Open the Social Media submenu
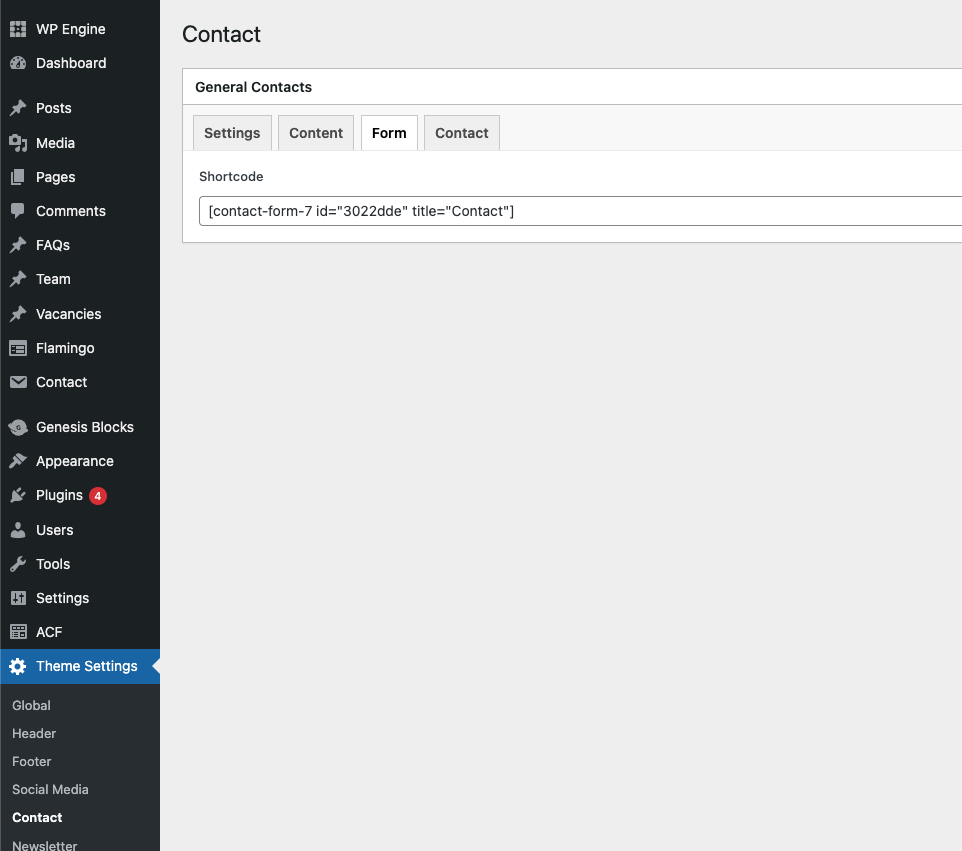Screen dimensions: 962x851 point(50,790)
